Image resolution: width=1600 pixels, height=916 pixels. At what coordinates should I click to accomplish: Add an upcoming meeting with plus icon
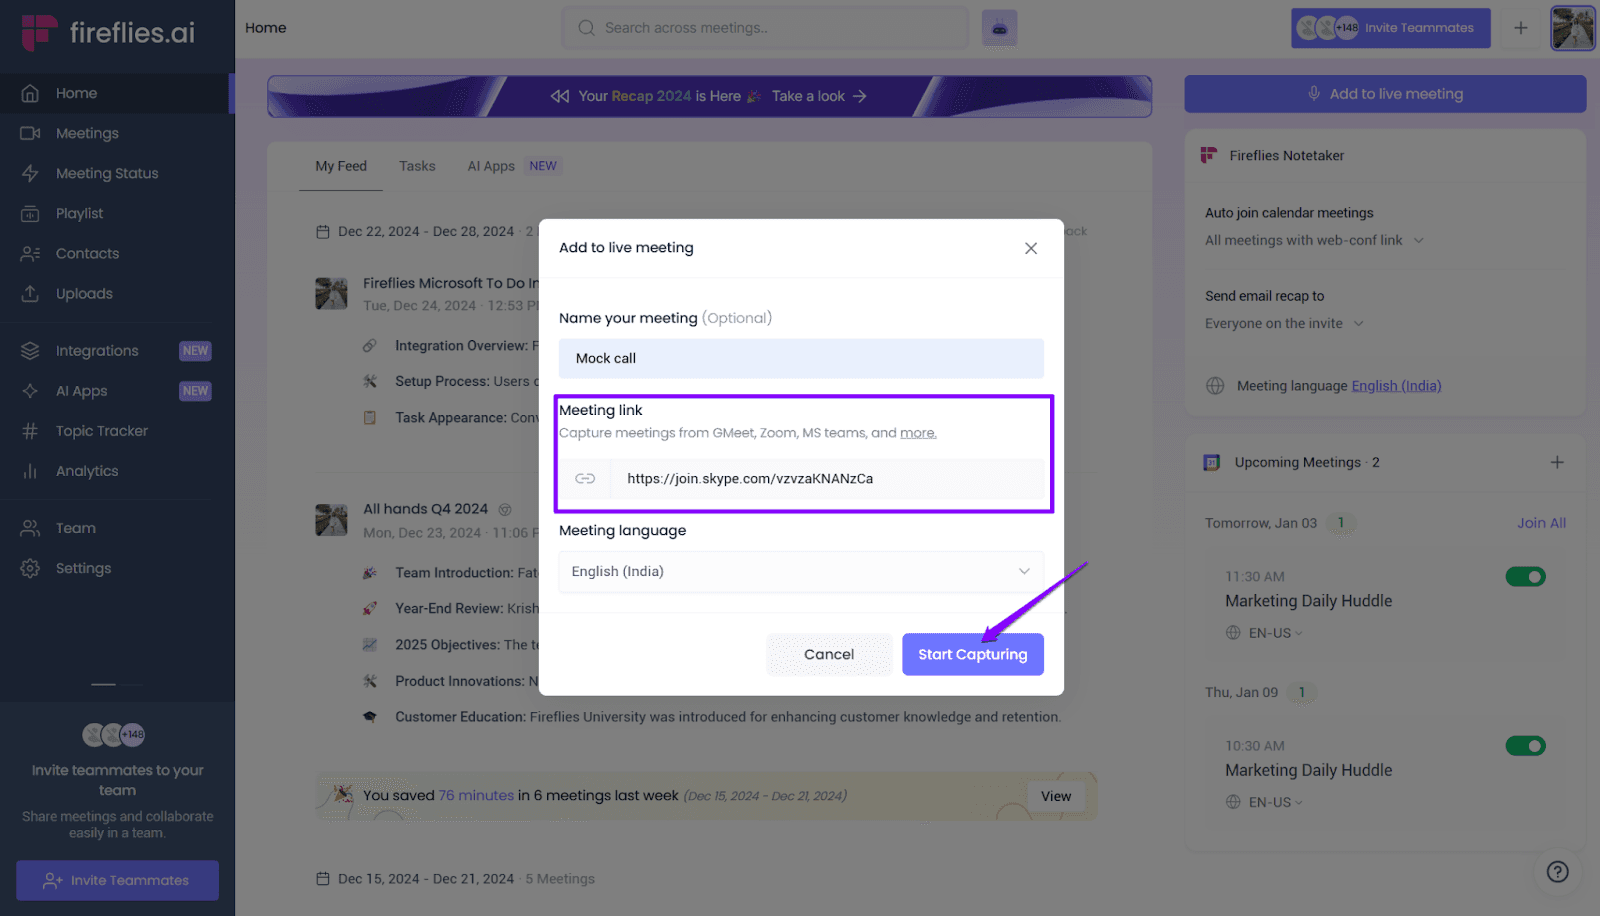click(x=1557, y=462)
